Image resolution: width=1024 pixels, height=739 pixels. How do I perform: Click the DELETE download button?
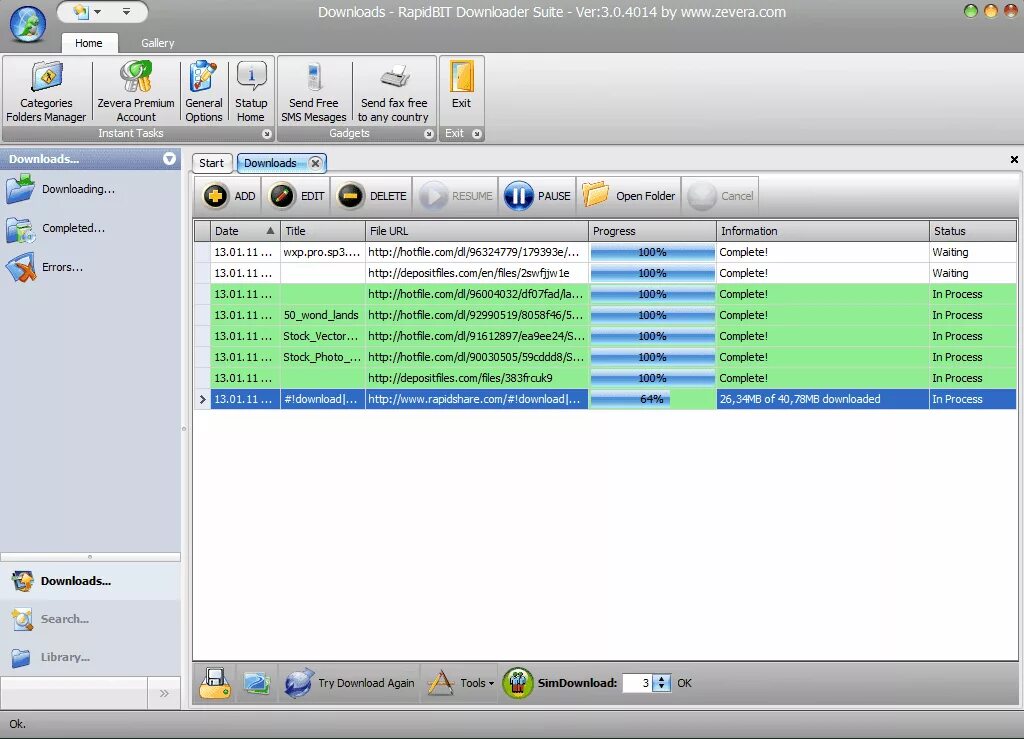[x=373, y=196]
